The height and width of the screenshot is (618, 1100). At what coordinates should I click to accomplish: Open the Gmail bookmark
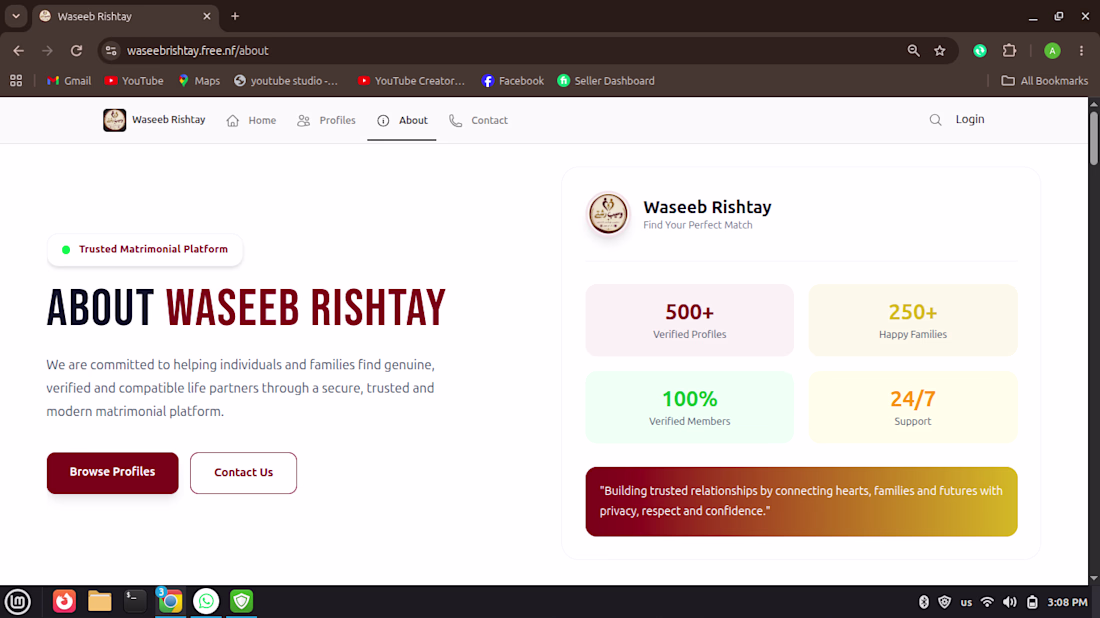click(69, 81)
